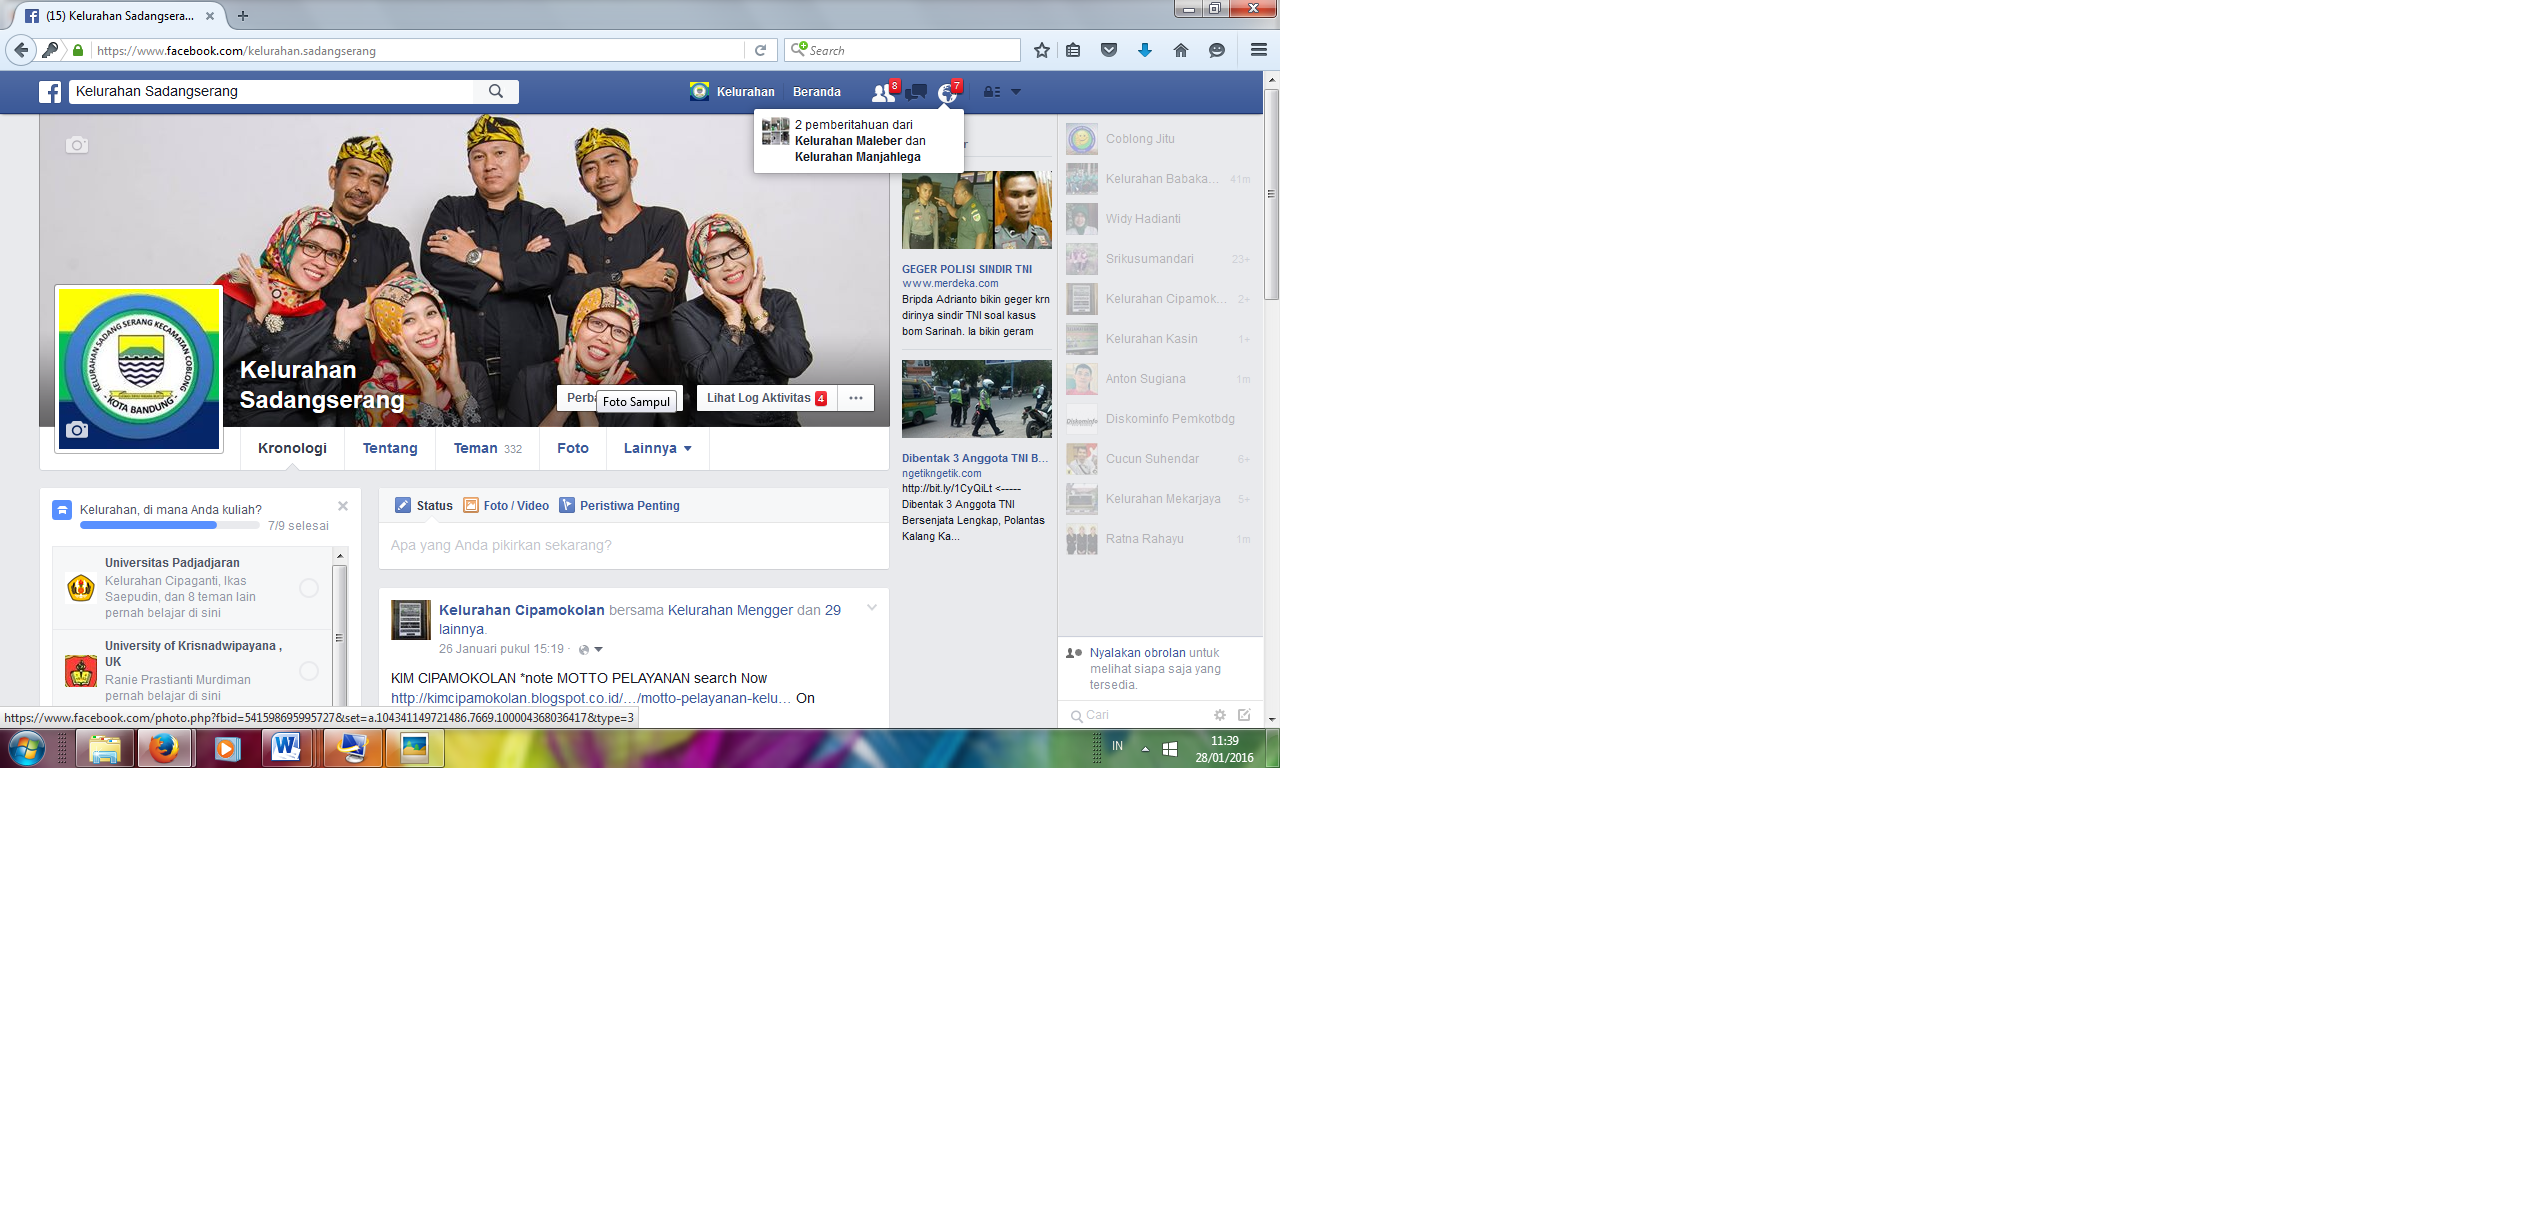
Task: Click the Lihat Log Aktivitas button
Action: [762, 397]
